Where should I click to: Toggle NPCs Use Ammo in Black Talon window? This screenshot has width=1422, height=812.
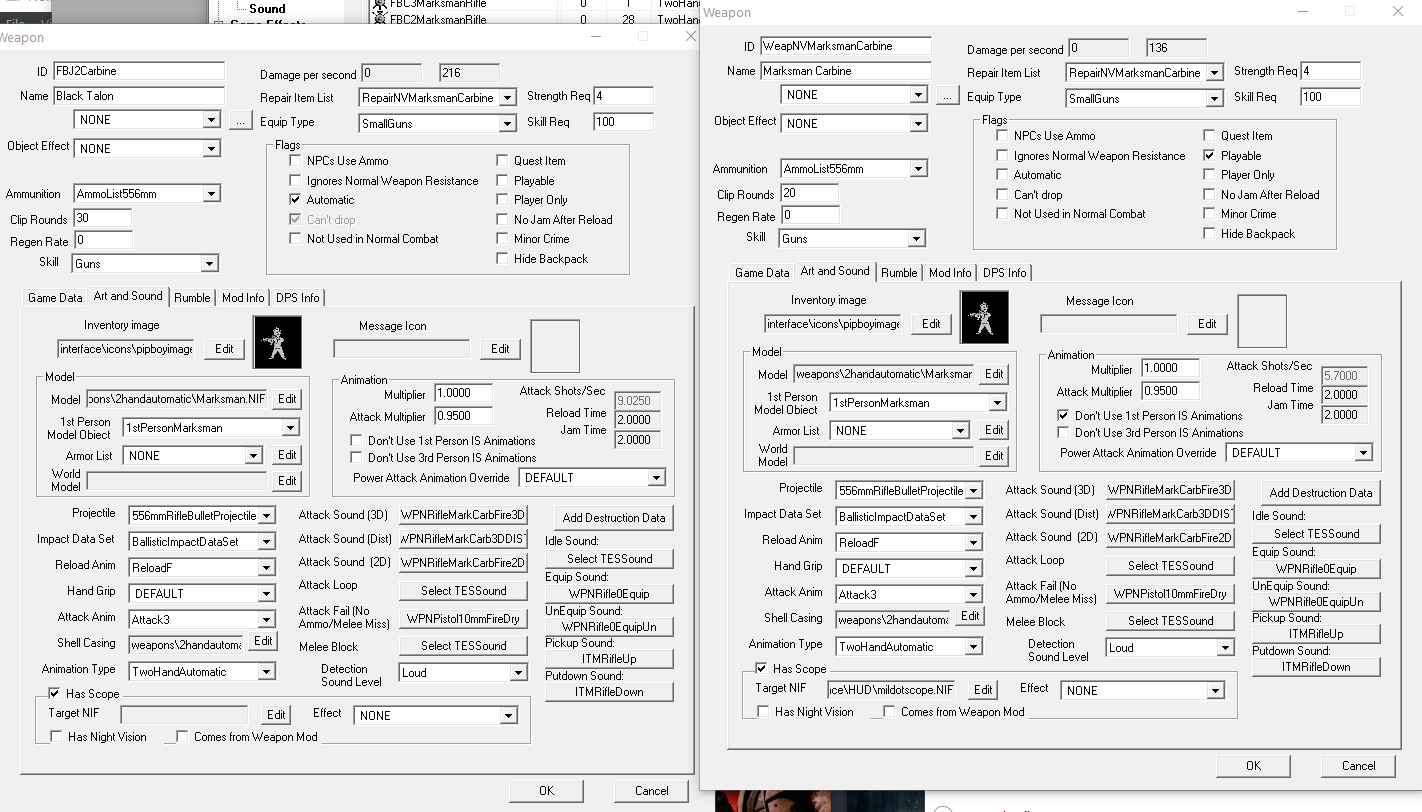pyautogui.click(x=295, y=161)
